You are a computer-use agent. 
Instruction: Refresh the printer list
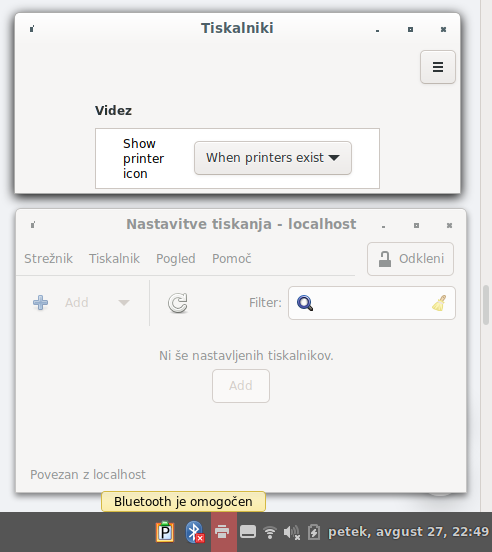coord(178,303)
